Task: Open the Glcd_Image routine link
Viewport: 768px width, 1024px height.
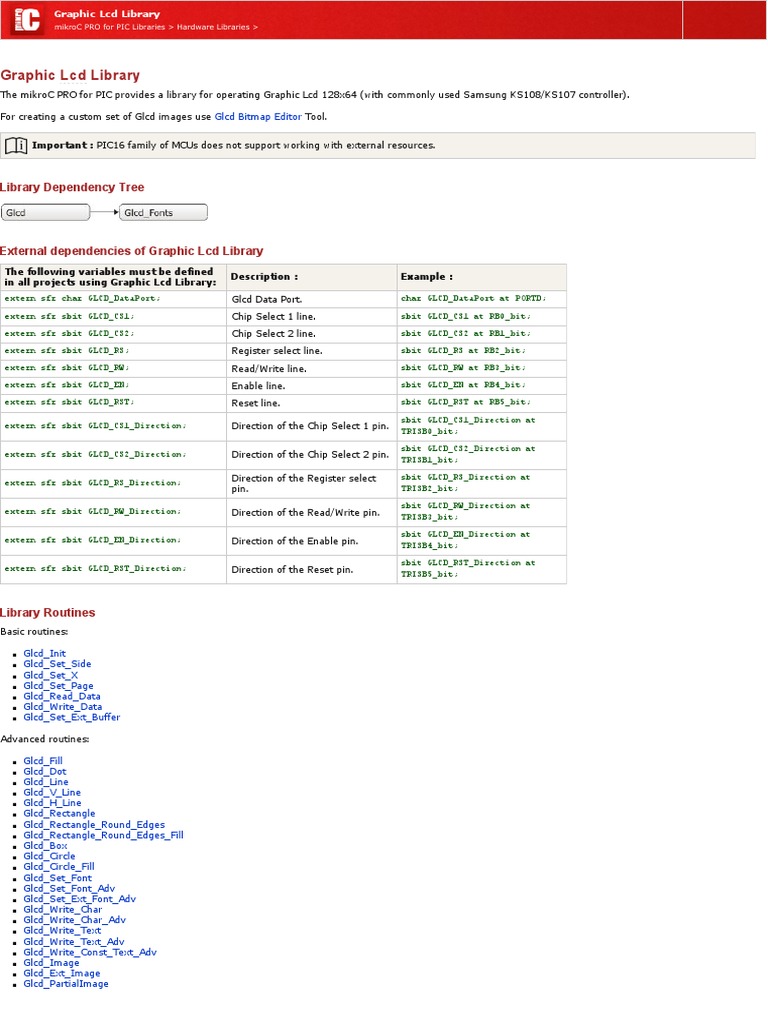Action: tap(52, 963)
